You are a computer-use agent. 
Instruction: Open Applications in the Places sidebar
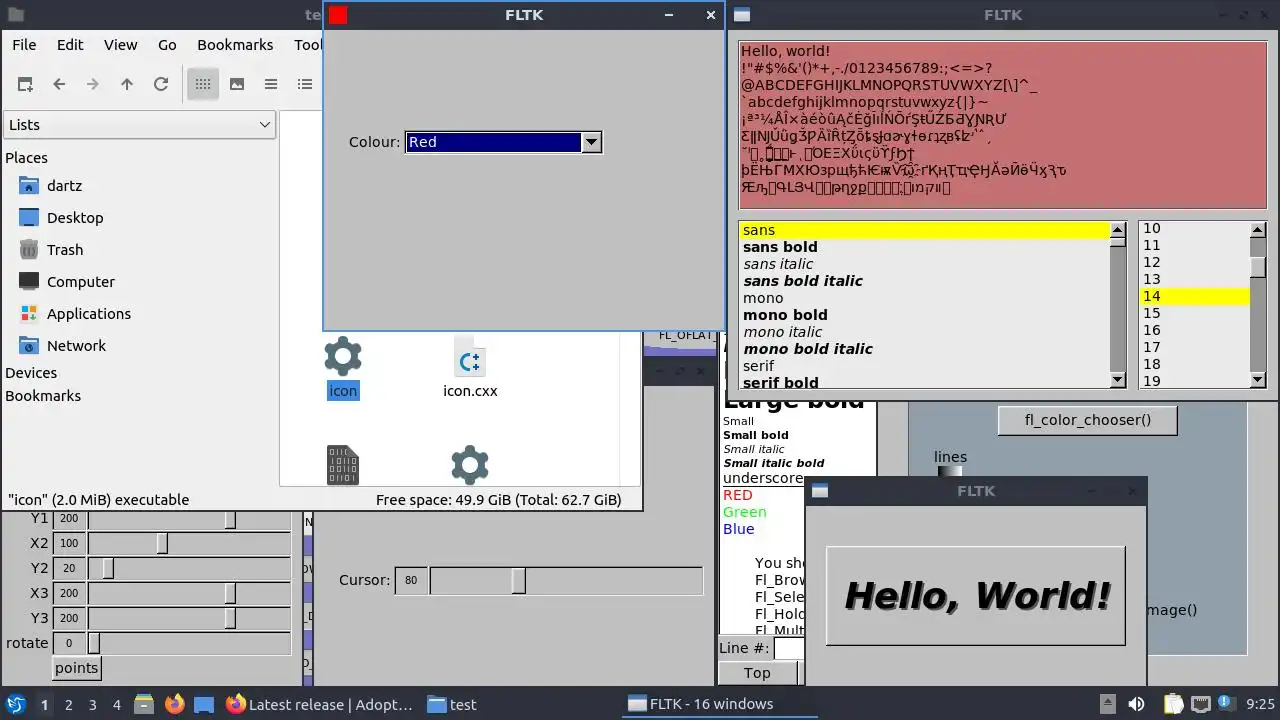tap(89, 313)
